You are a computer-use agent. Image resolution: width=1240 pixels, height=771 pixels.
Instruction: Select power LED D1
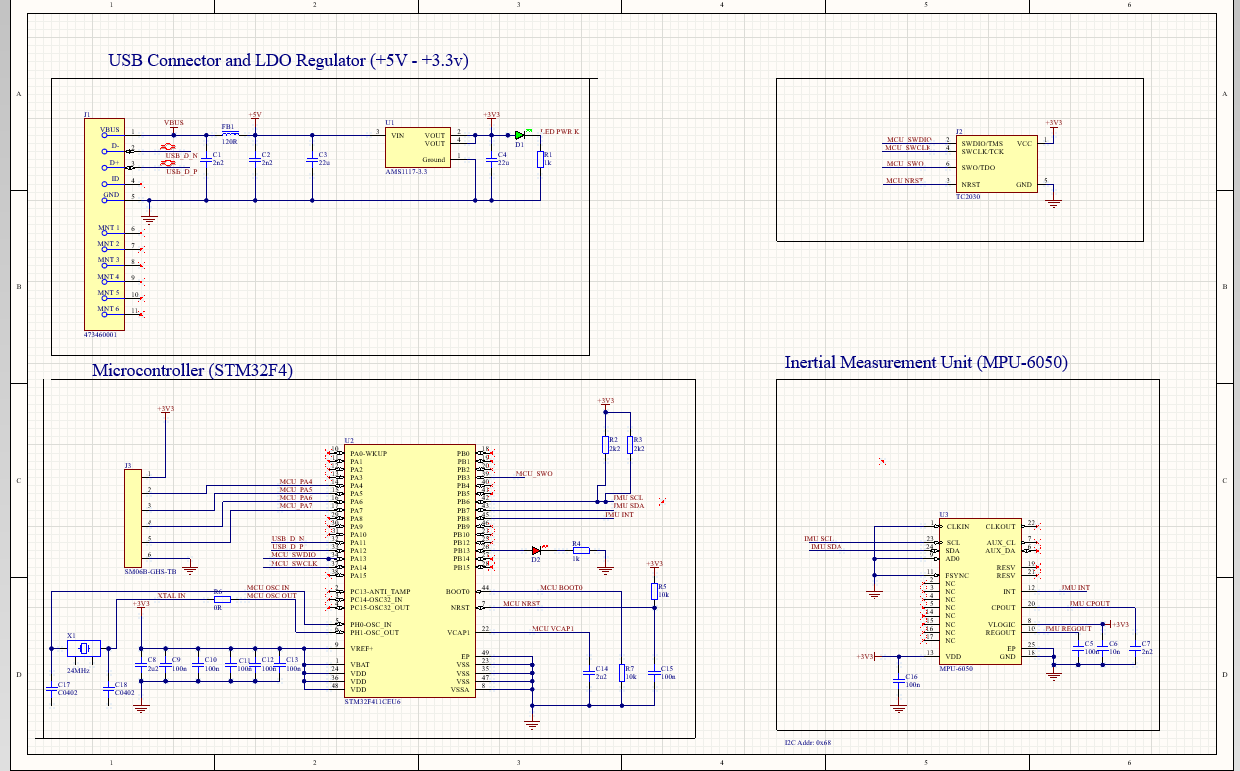click(x=519, y=135)
